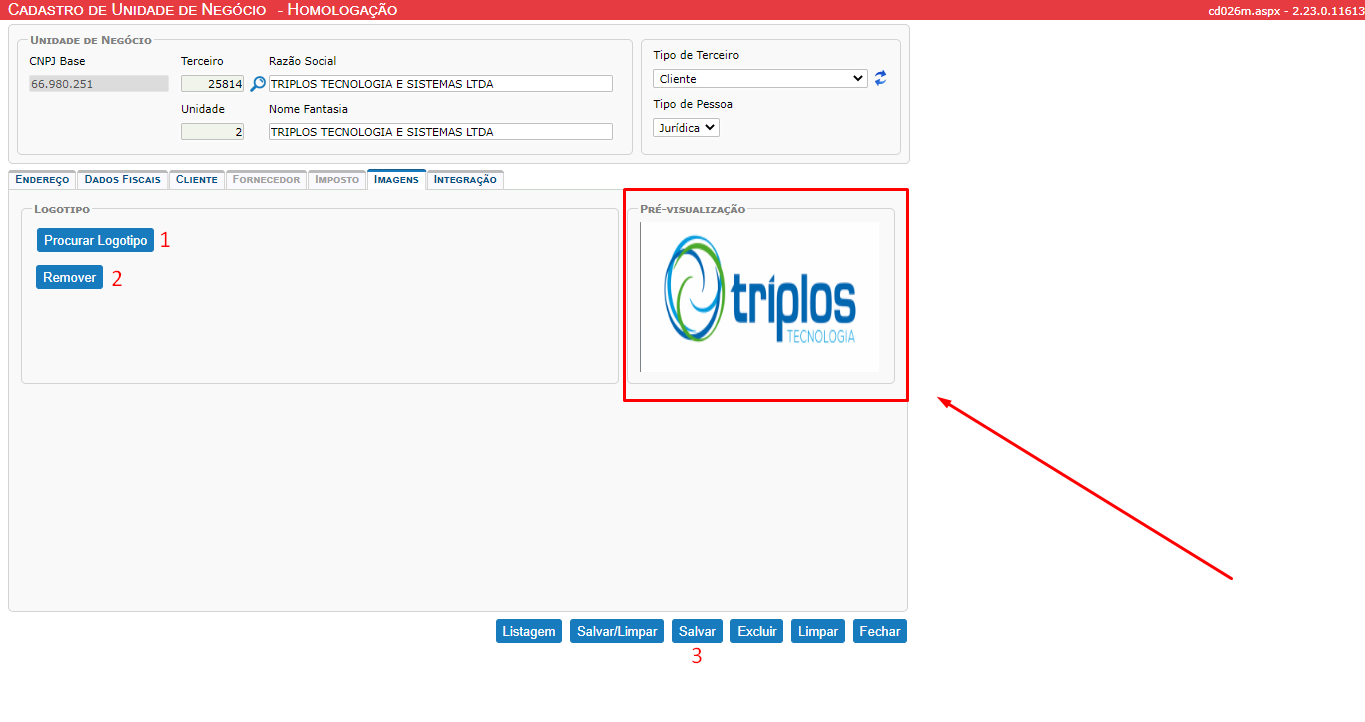
Task: Open the Imposto tab
Action: tap(337, 180)
